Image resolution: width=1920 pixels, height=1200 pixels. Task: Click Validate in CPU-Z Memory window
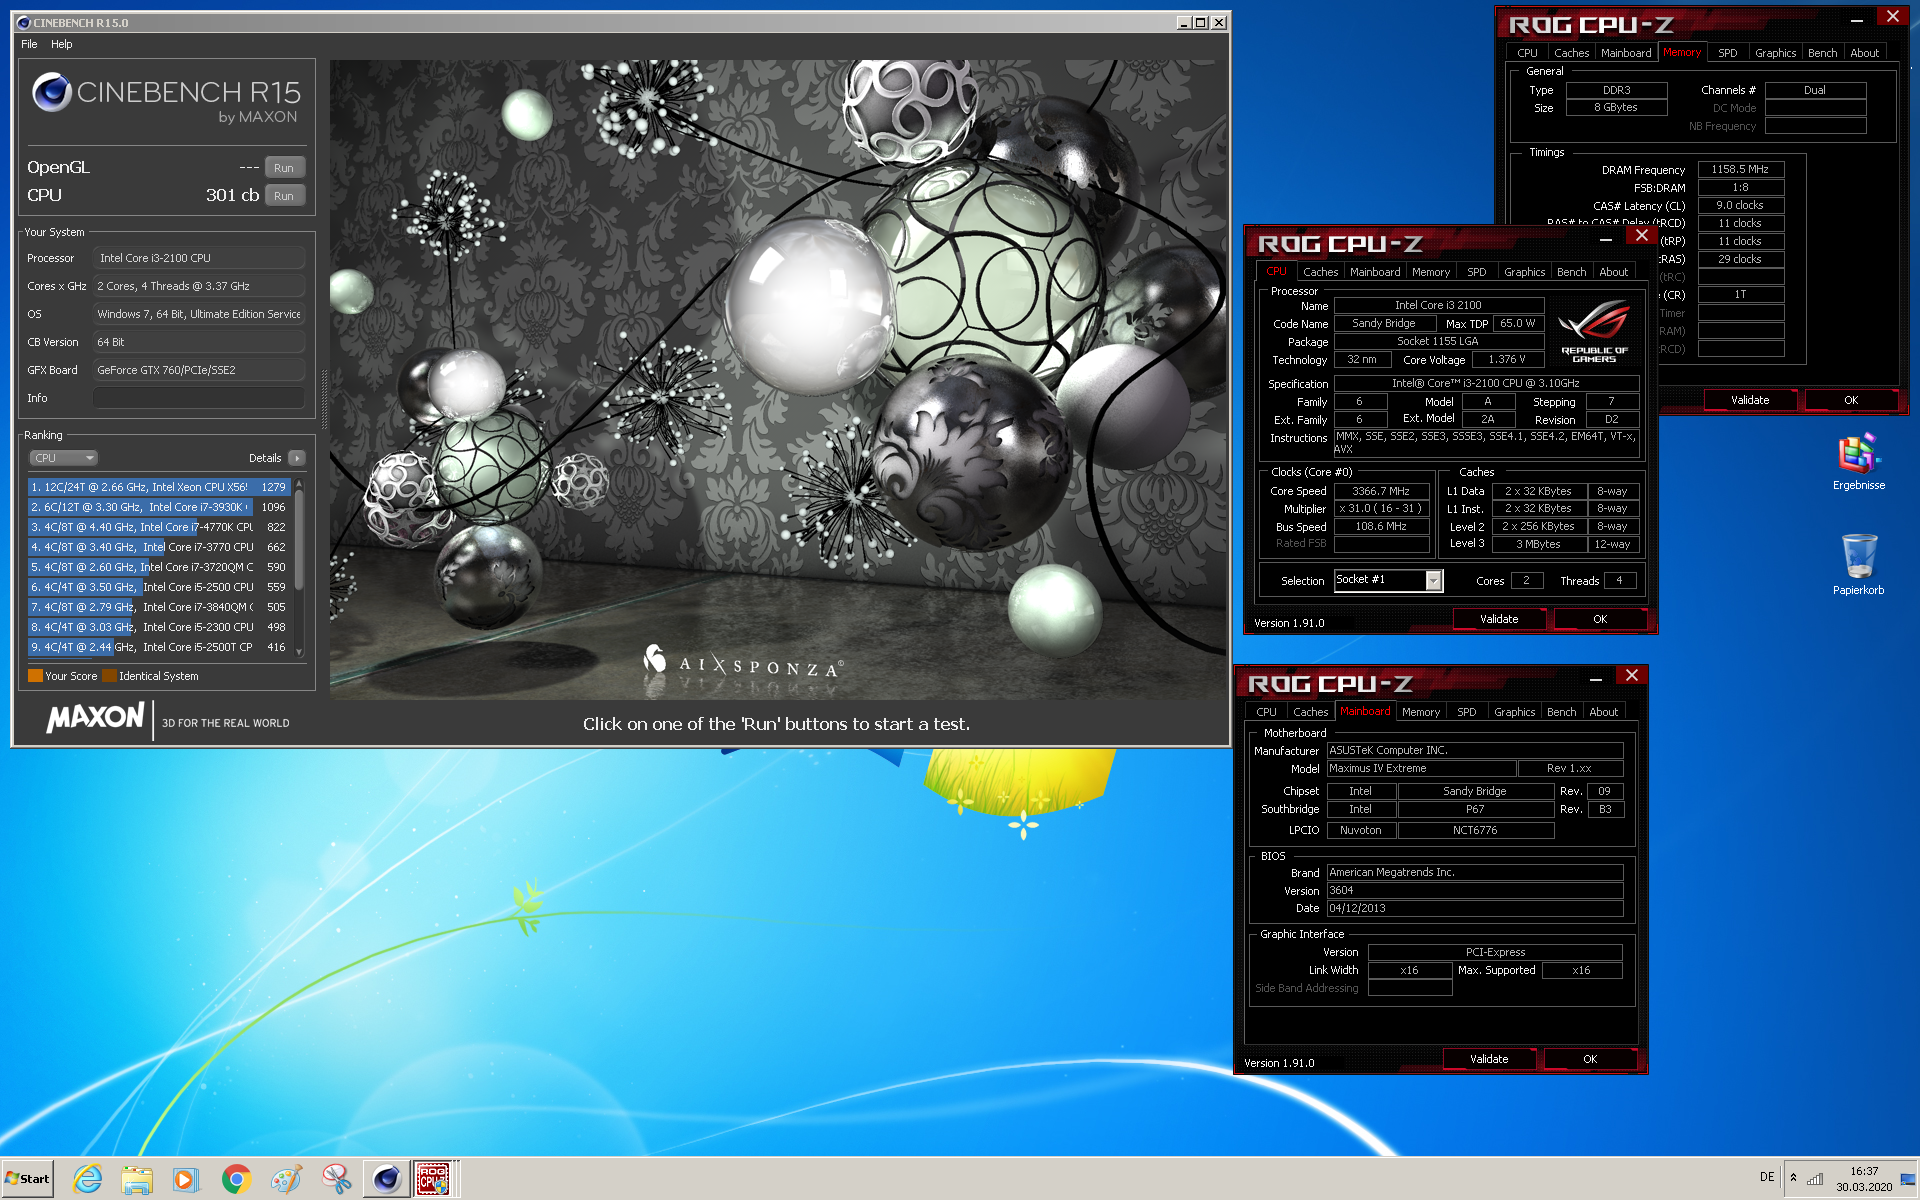1750,400
